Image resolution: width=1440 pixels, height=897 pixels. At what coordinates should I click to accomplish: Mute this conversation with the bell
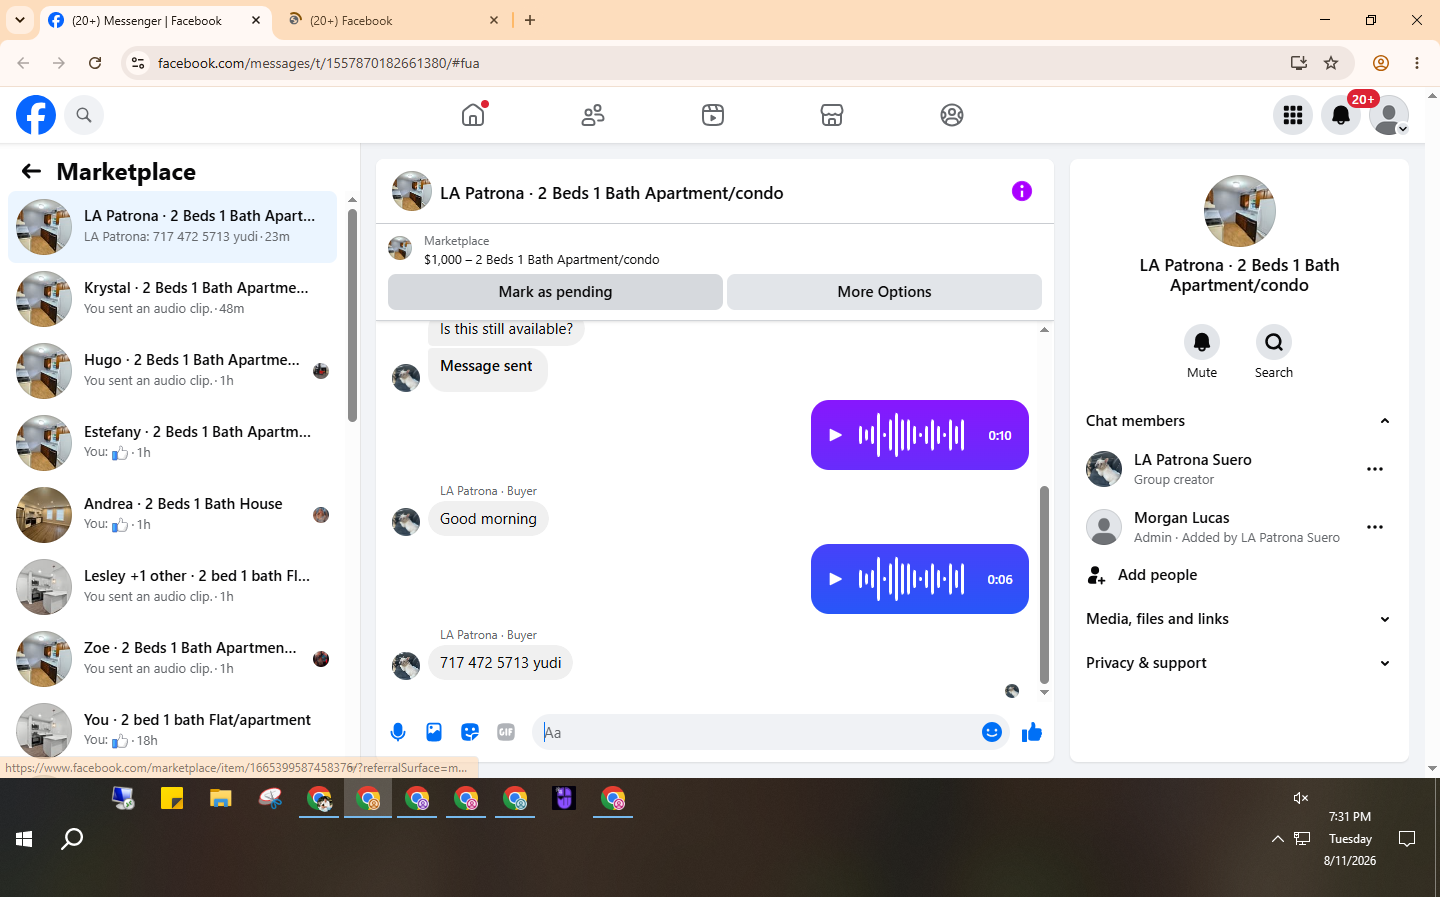click(x=1202, y=343)
